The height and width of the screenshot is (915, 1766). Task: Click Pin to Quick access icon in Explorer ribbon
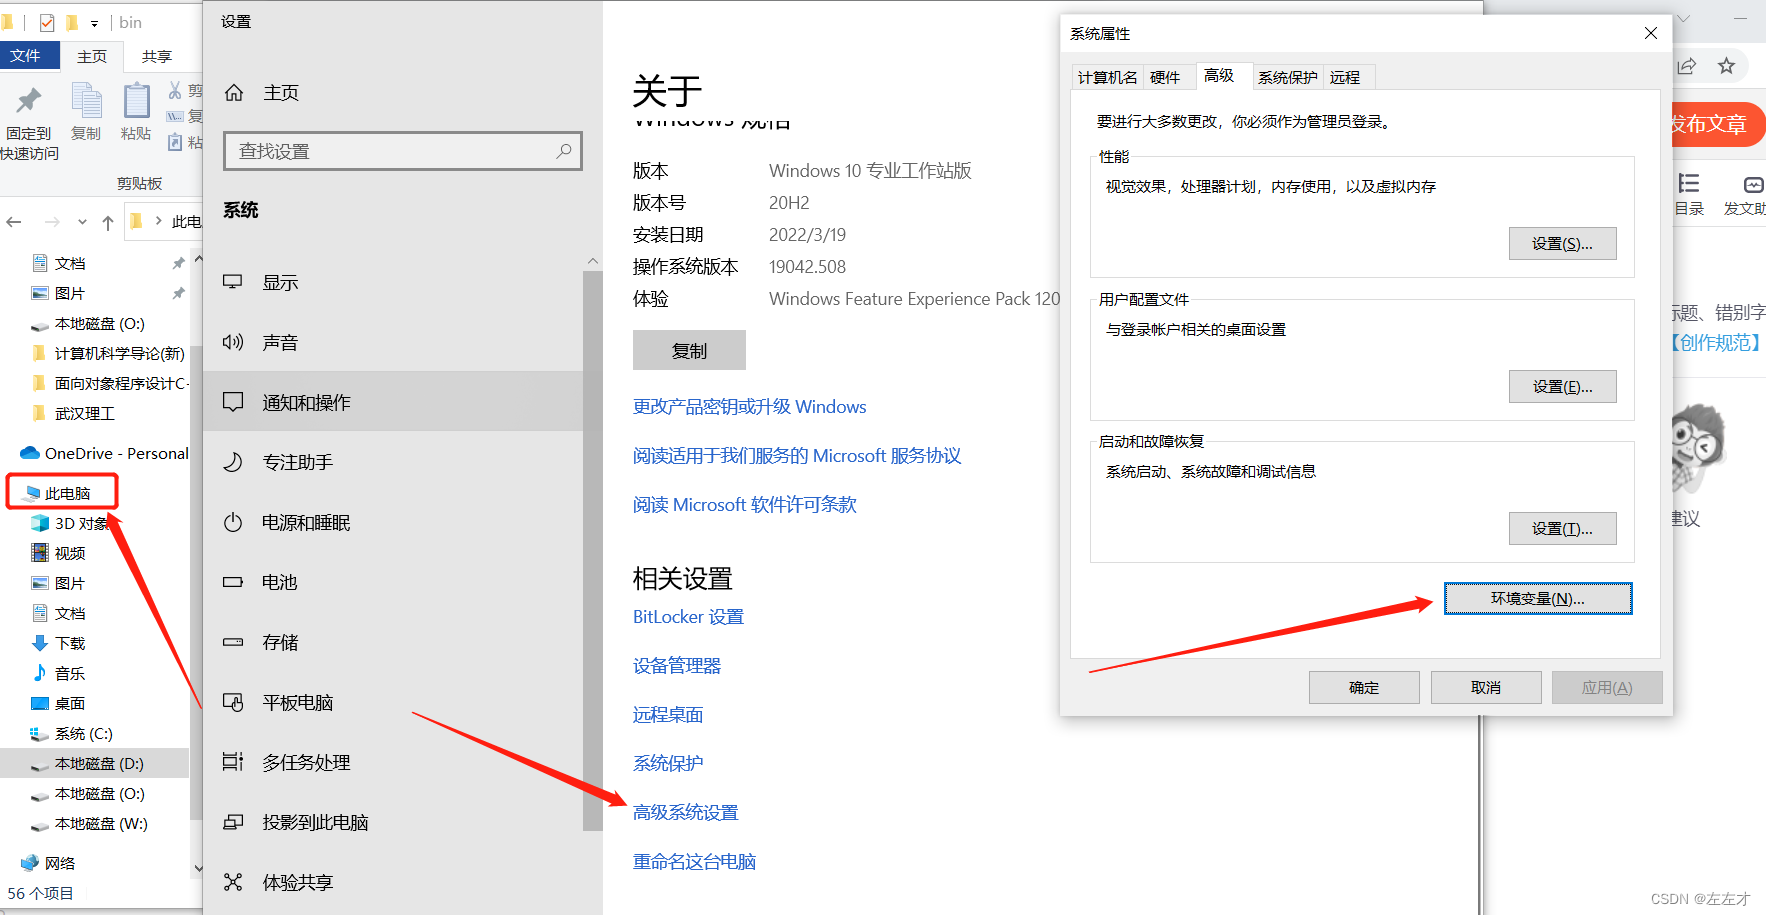(x=29, y=100)
